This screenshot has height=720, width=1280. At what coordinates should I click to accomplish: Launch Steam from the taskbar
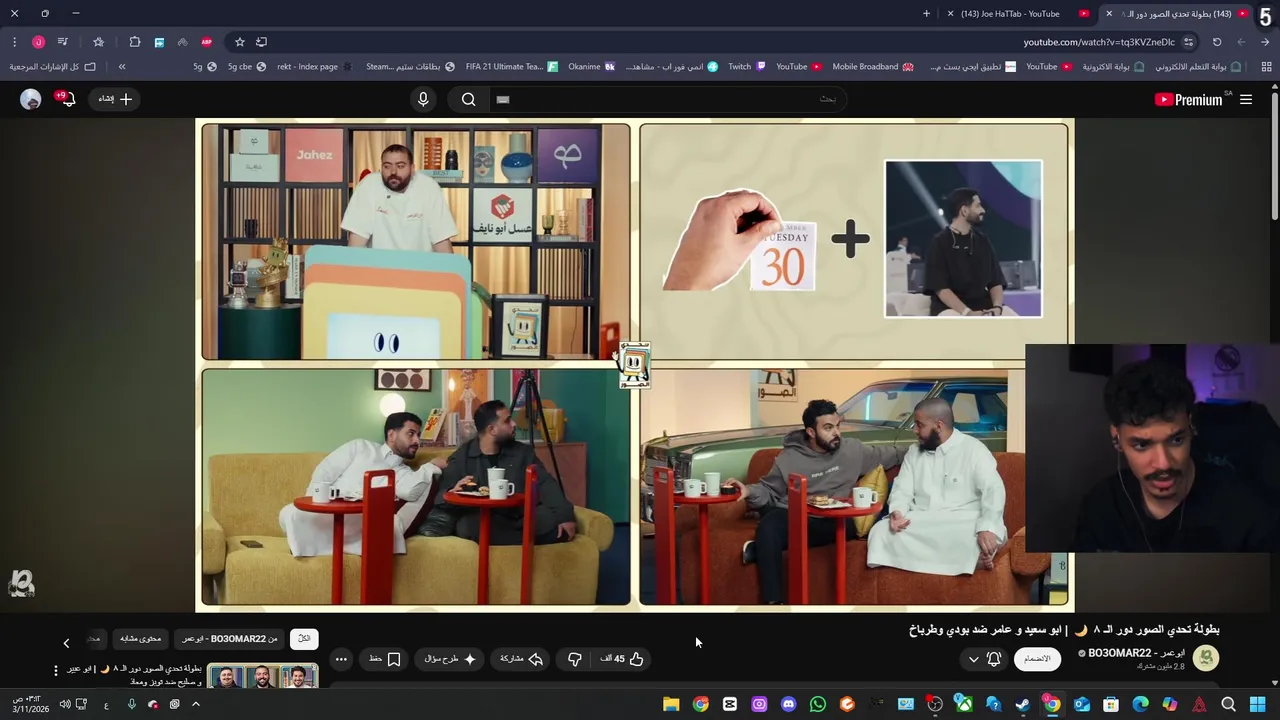(x=1022, y=704)
